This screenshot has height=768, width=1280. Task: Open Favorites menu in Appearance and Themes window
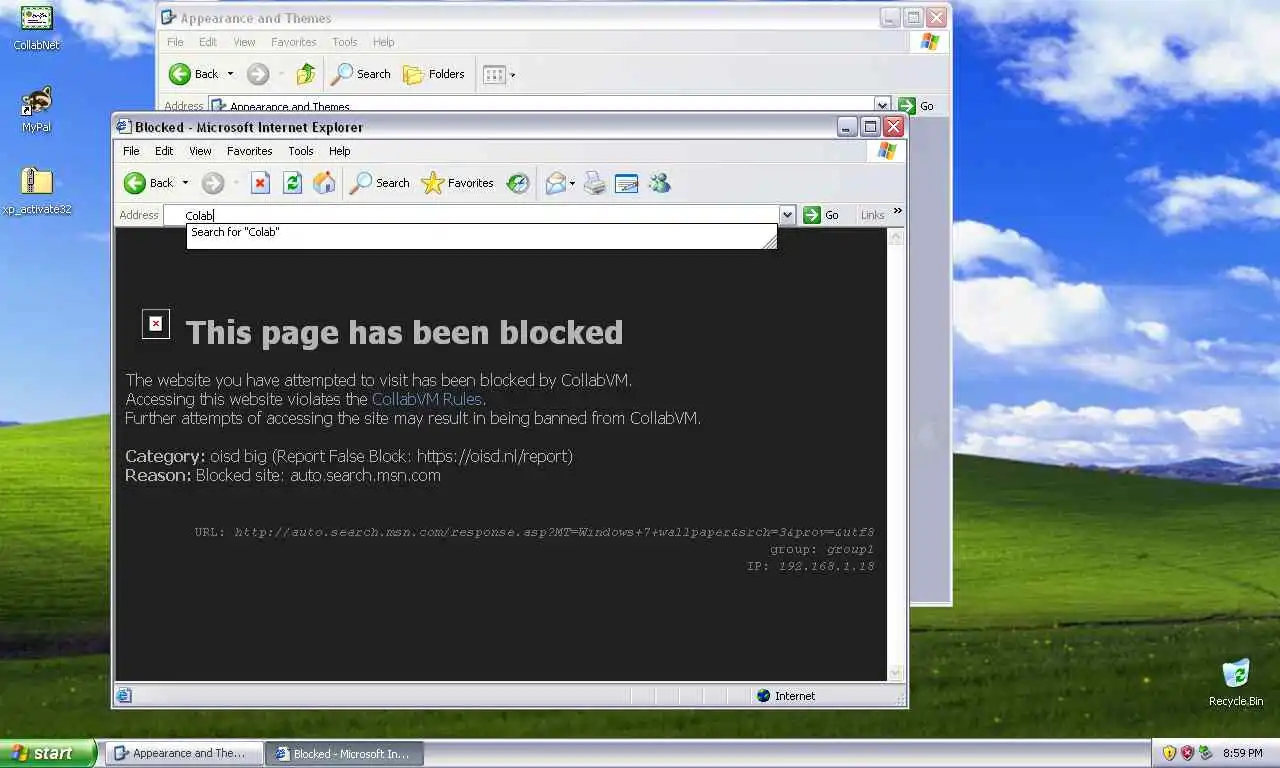pyautogui.click(x=293, y=42)
